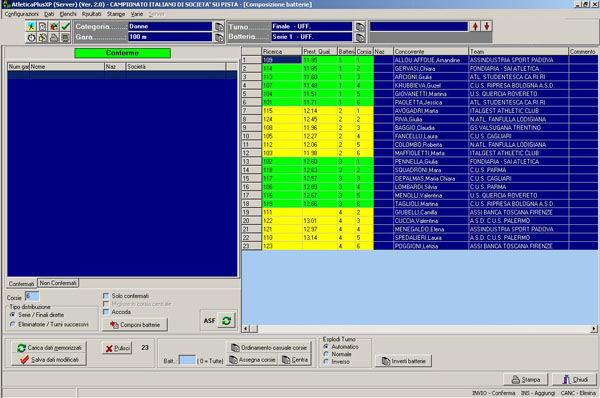This screenshot has width=600, height=398.
Task: Click the printer icon in top toolbar
Action: click(x=54, y=37)
